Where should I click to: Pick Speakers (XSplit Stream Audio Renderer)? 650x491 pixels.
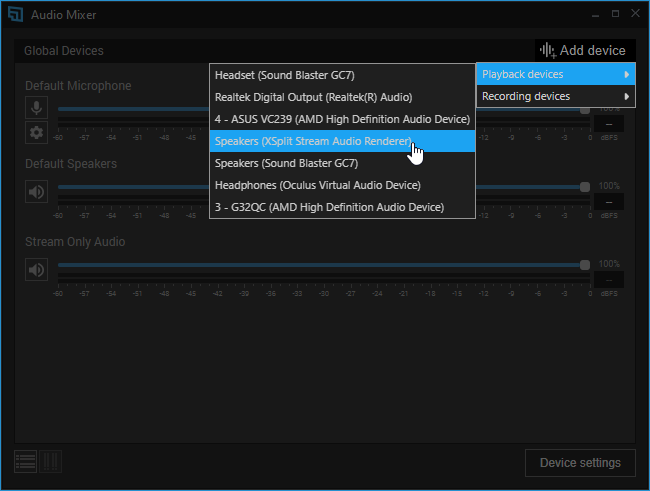tap(342, 141)
